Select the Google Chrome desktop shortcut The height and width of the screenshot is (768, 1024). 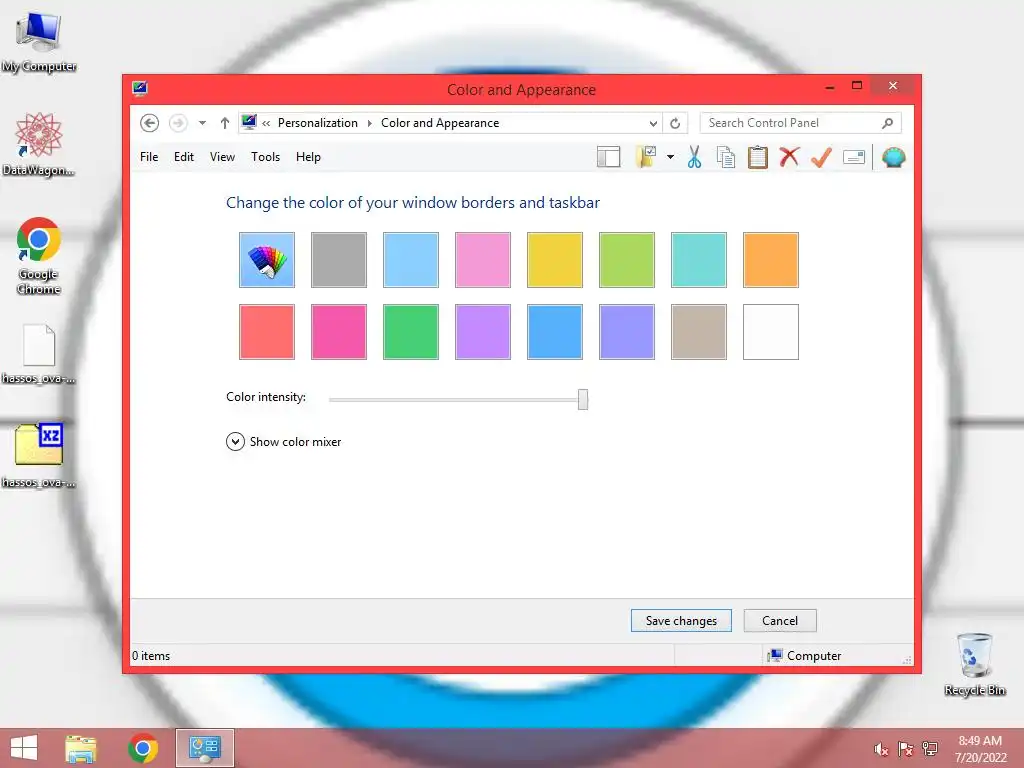coord(39,256)
